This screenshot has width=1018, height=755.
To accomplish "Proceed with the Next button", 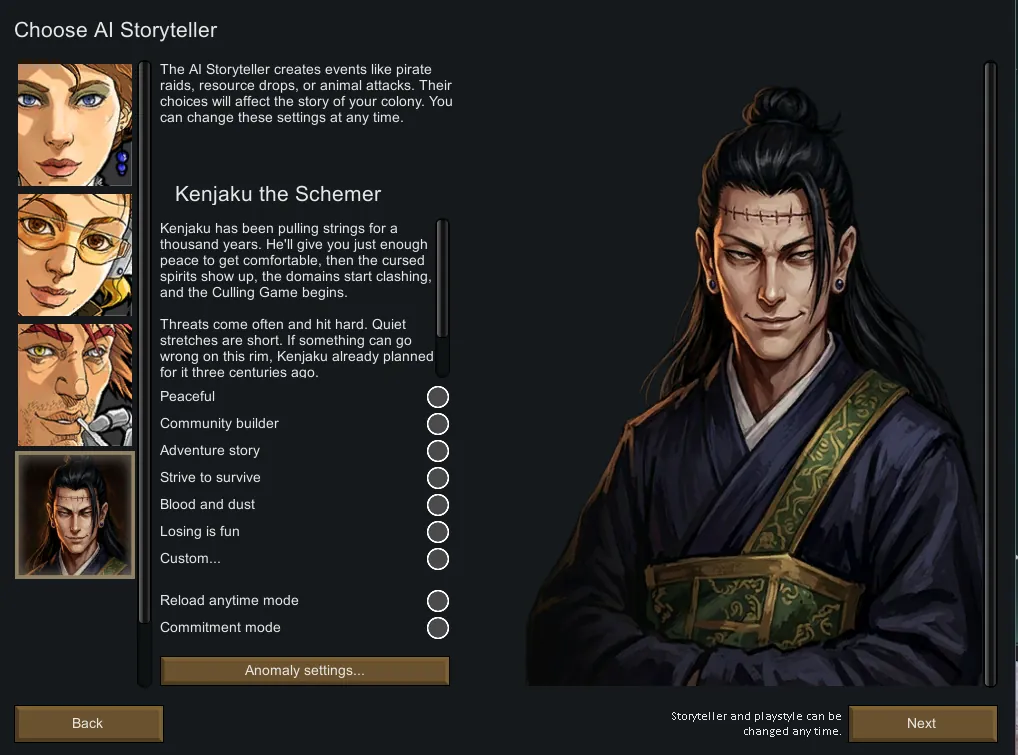I will point(923,723).
